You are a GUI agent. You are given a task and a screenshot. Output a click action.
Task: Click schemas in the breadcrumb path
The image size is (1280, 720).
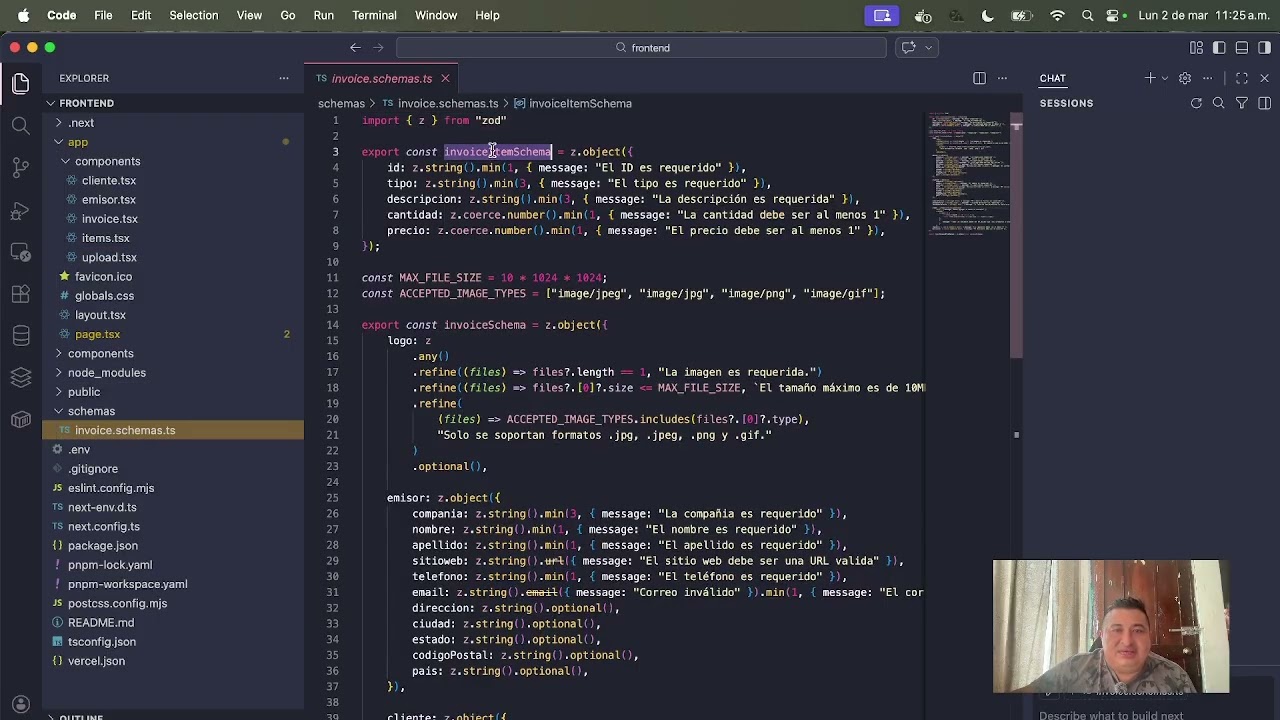(341, 103)
